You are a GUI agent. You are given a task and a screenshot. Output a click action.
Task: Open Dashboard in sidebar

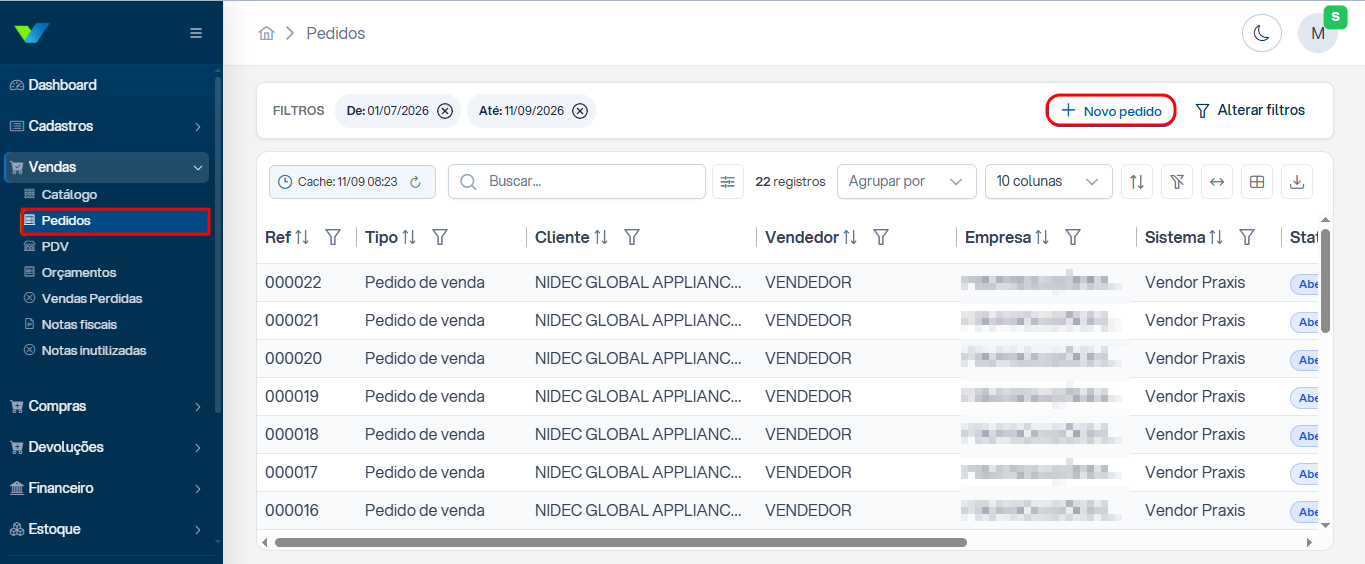(x=106, y=85)
